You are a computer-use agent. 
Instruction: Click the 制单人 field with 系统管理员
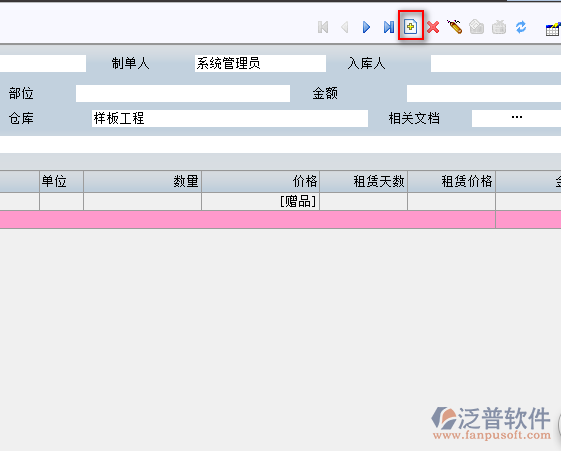[x=260, y=64]
